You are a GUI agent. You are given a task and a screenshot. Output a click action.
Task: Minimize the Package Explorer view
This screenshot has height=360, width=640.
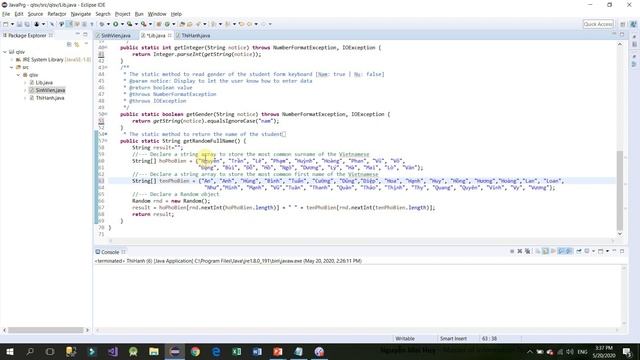coord(78,35)
